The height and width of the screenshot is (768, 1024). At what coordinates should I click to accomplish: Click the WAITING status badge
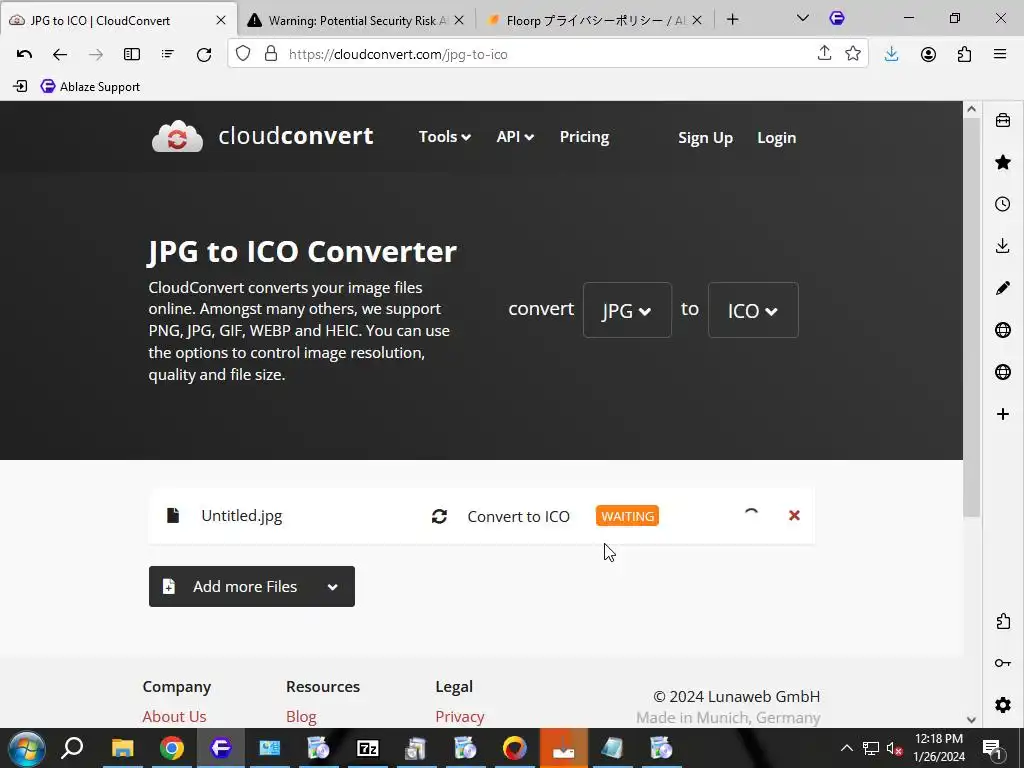(x=627, y=516)
